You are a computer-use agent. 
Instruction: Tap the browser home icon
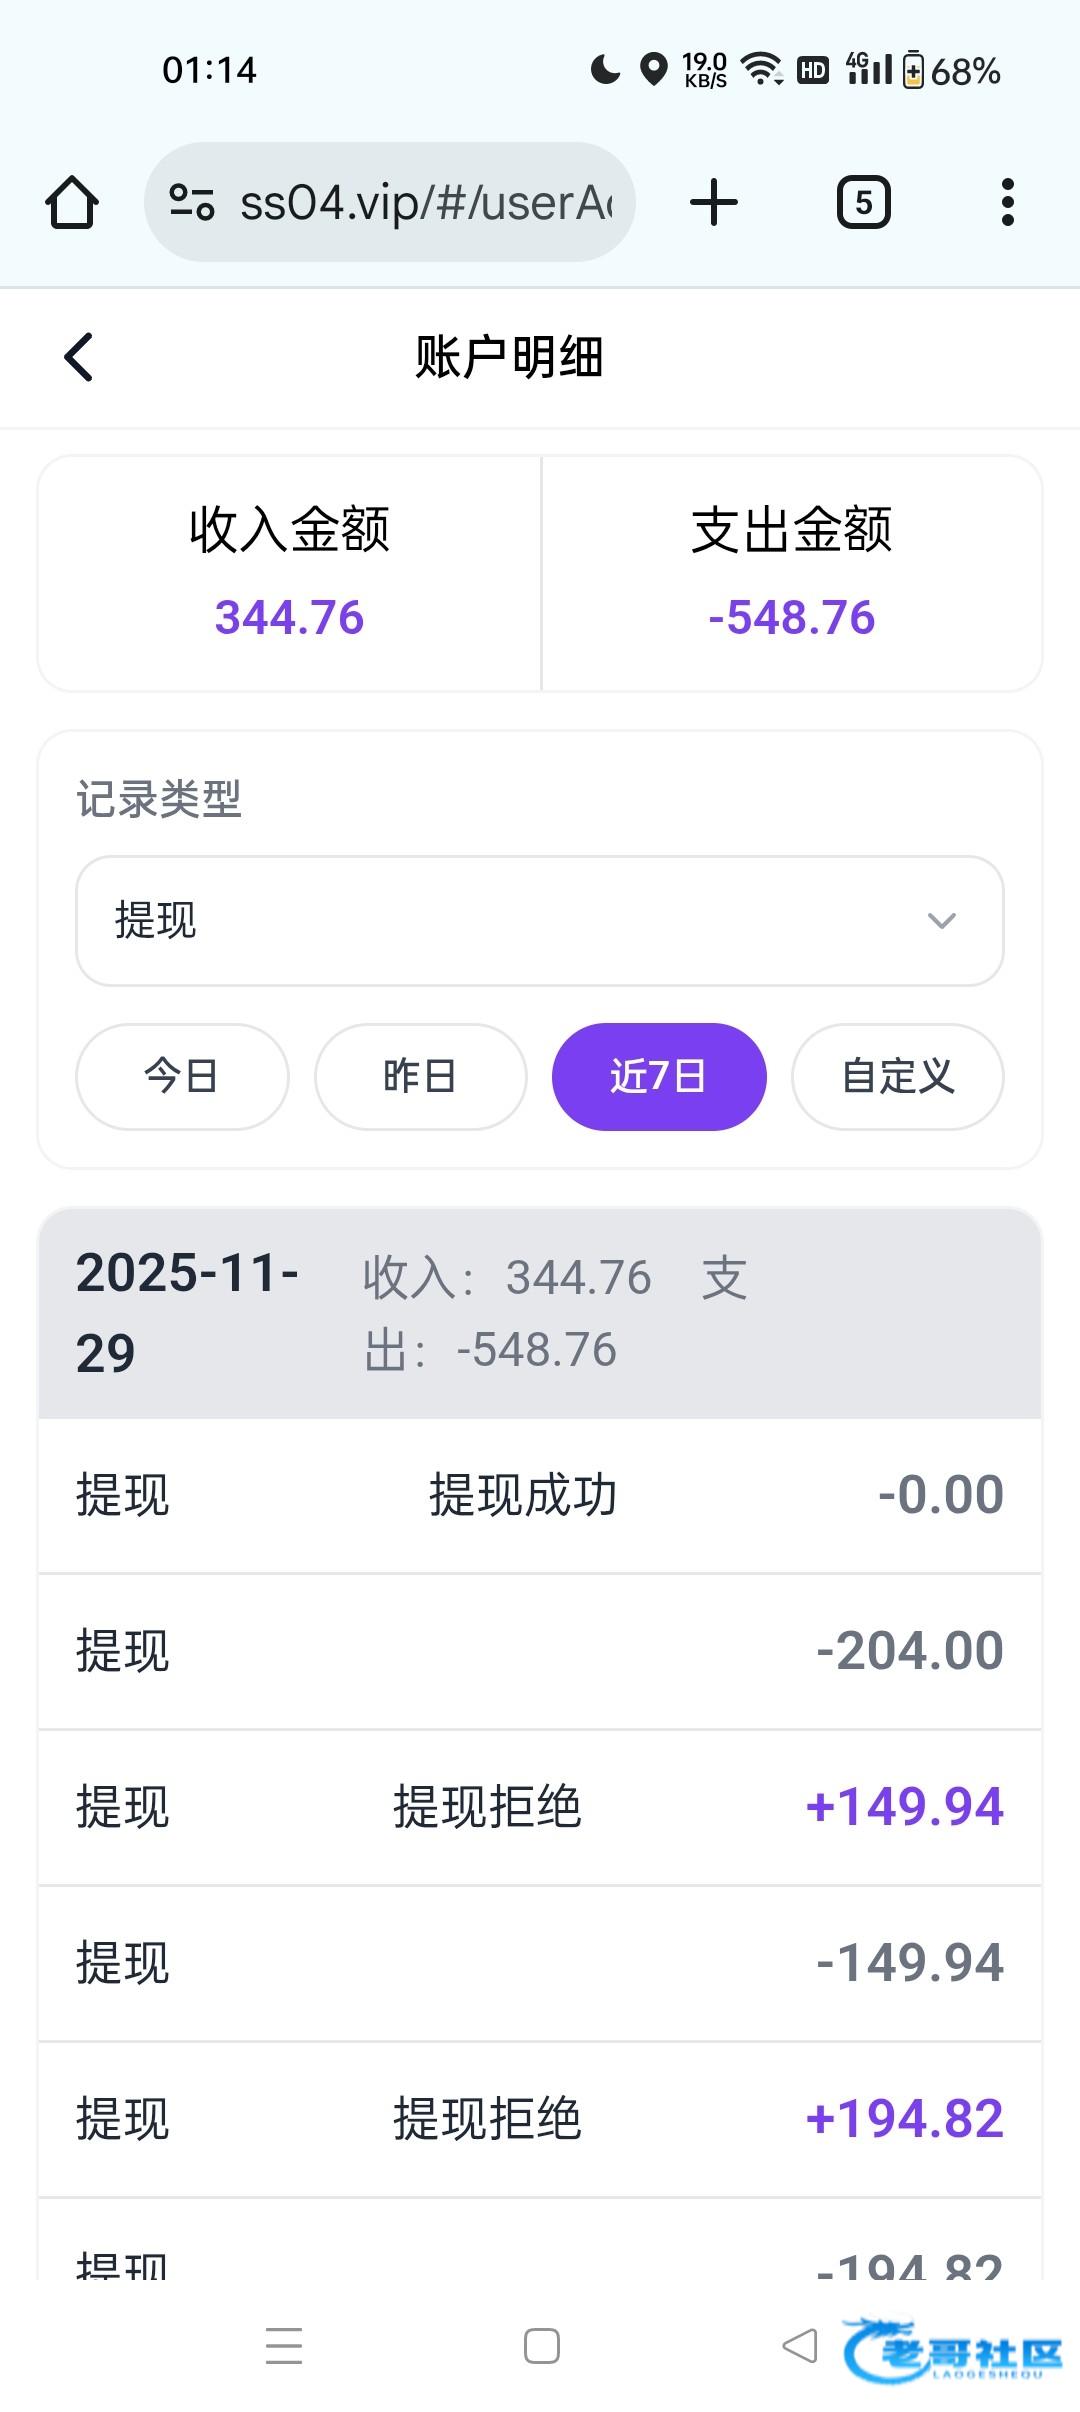(x=72, y=203)
